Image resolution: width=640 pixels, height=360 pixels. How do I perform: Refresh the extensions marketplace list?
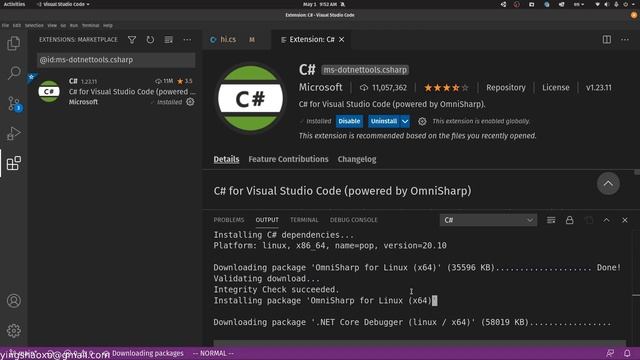[x=150, y=40]
